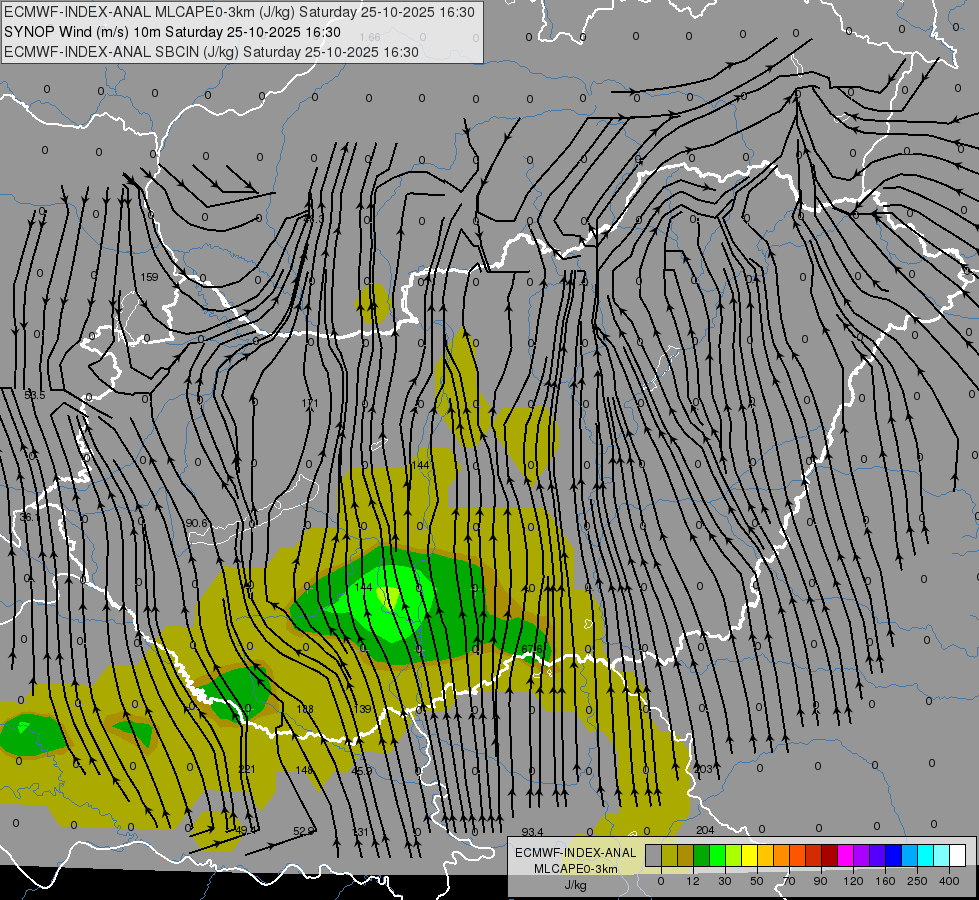Screen dimensions: 979x900
Task: Click the 120 tick label on legend
Action: pyautogui.click(x=853, y=881)
